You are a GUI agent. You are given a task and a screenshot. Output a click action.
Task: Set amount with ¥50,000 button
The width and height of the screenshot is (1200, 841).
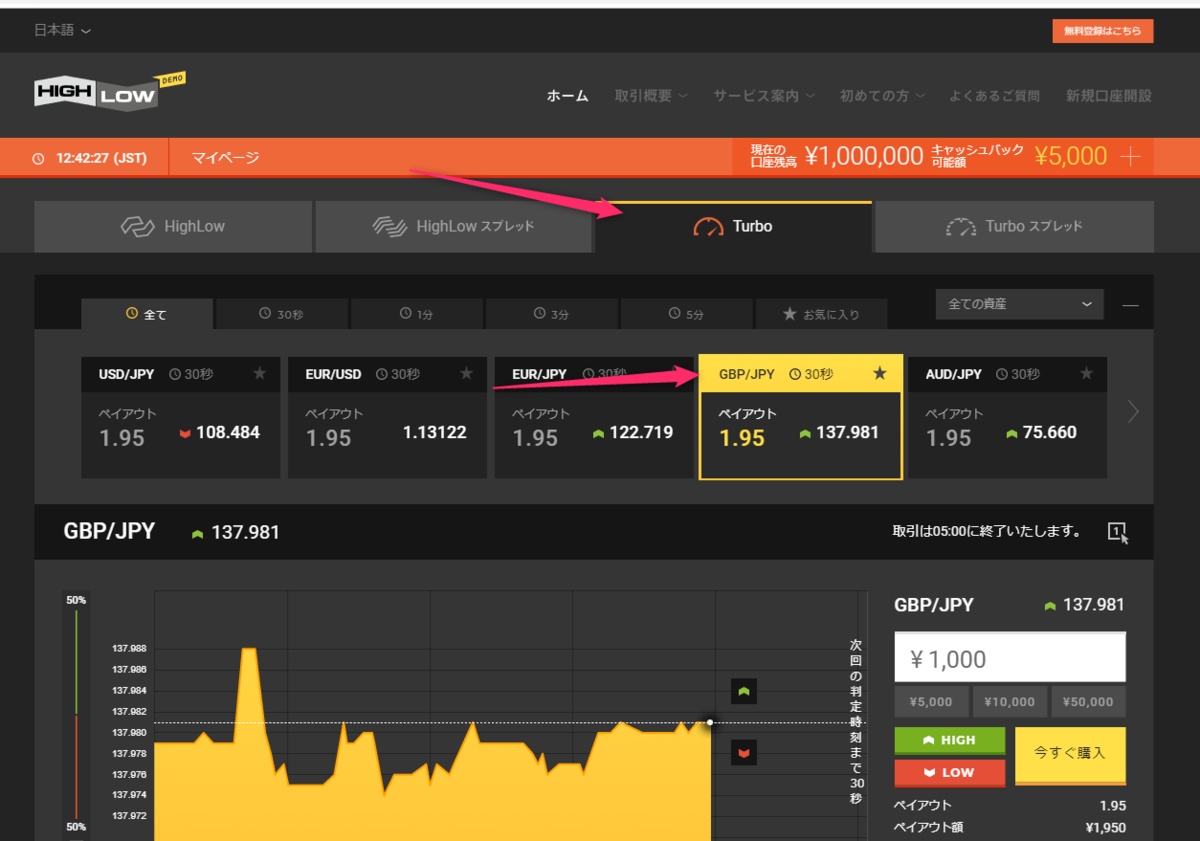point(1089,701)
